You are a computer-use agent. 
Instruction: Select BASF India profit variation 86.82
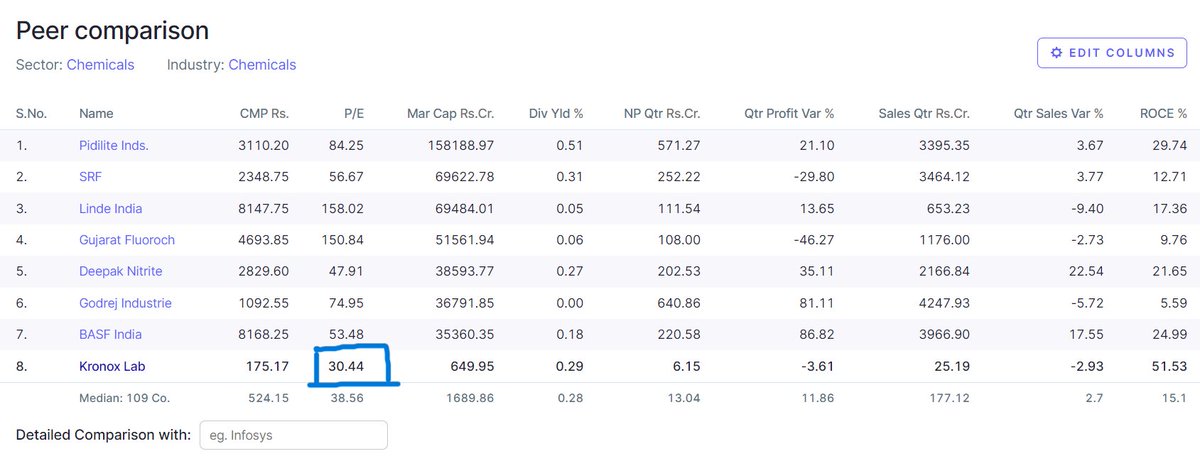coord(816,335)
